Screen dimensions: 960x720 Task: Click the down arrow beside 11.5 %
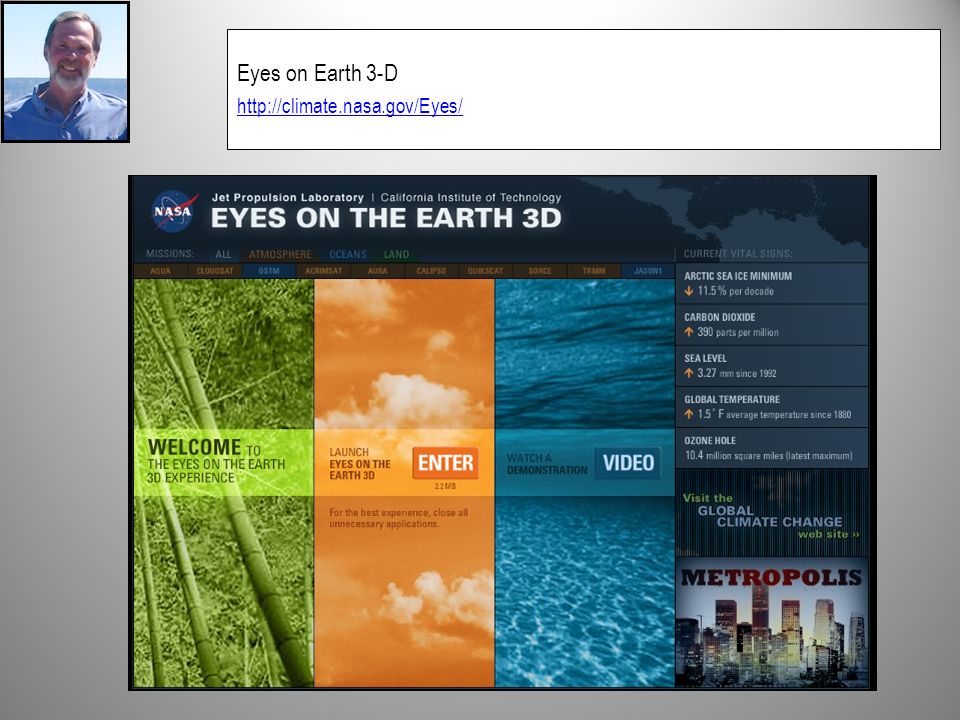(x=689, y=291)
